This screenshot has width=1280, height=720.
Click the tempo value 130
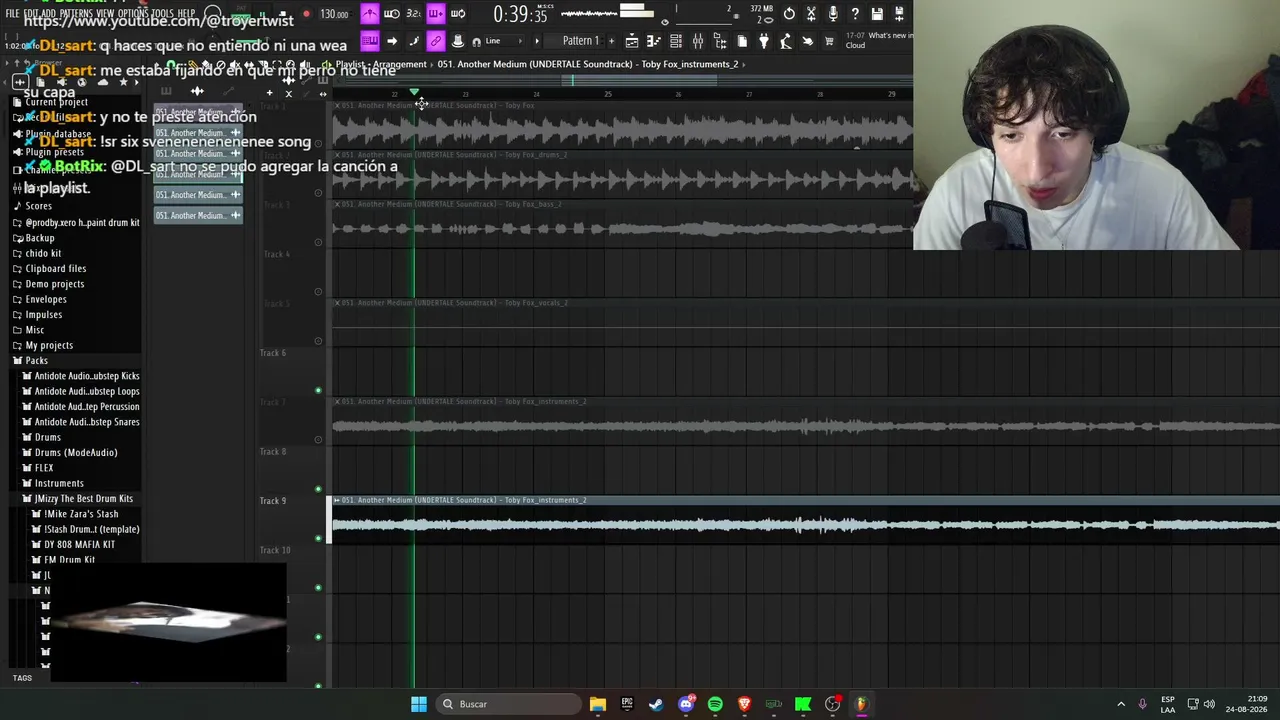click(x=334, y=14)
